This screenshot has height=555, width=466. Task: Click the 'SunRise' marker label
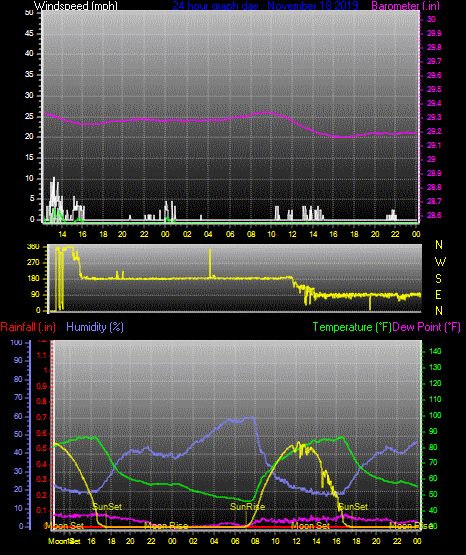(247, 507)
